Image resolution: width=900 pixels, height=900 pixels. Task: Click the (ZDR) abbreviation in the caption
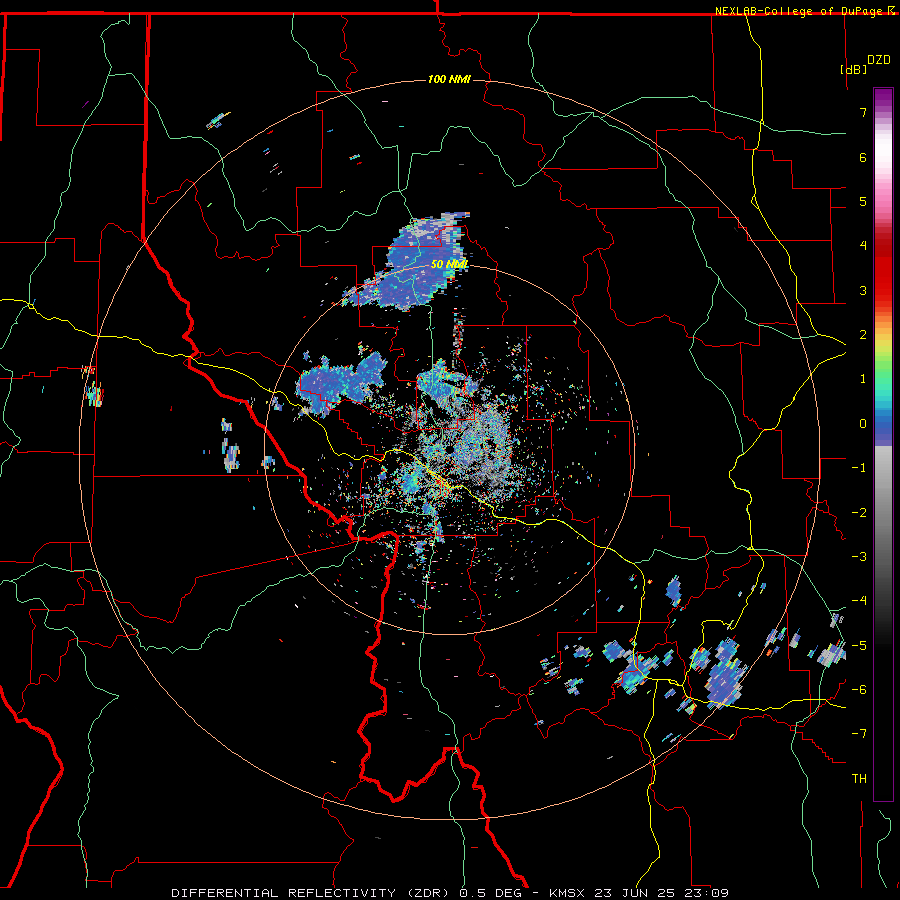click(x=428, y=893)
